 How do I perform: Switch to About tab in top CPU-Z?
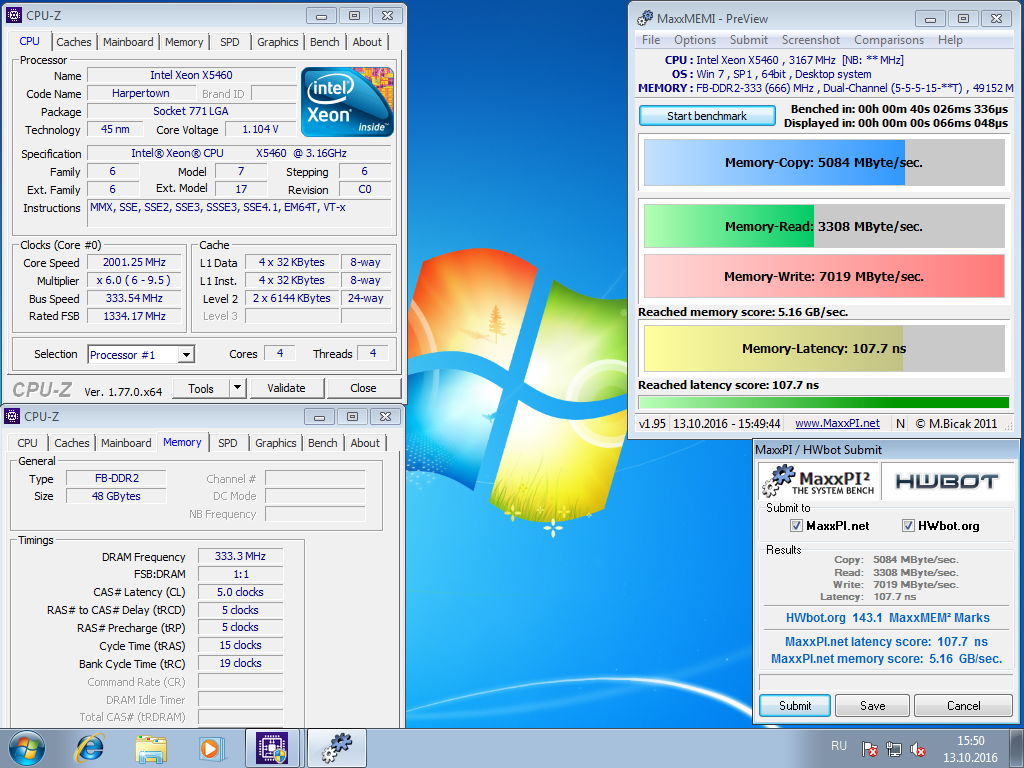pos(367,42)
